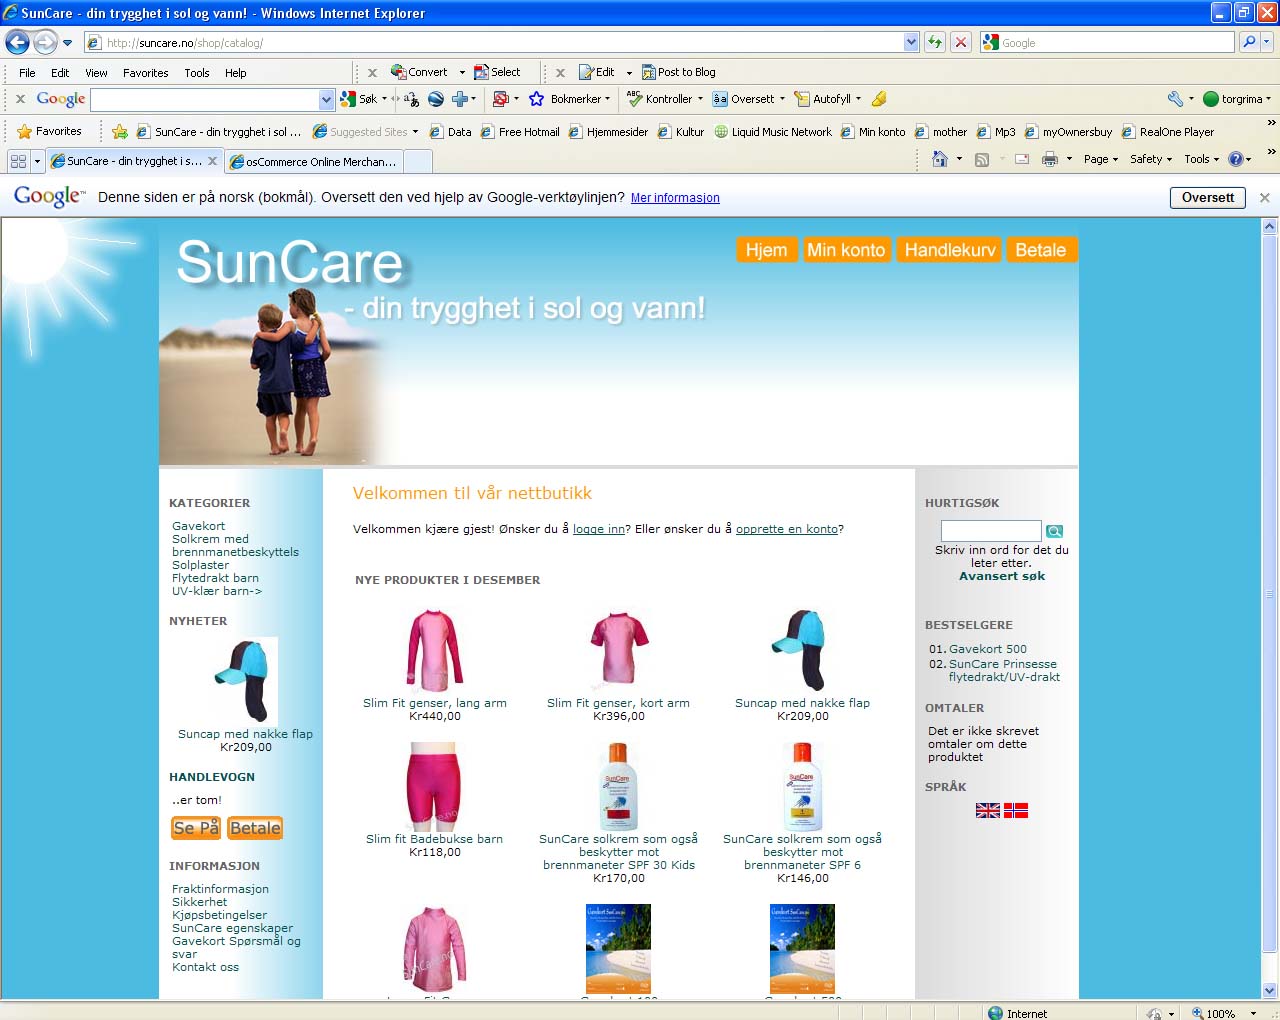Open the Gavekort category link
The height and width of the screenshot is (1020, 1280).
tap(198, 526)
